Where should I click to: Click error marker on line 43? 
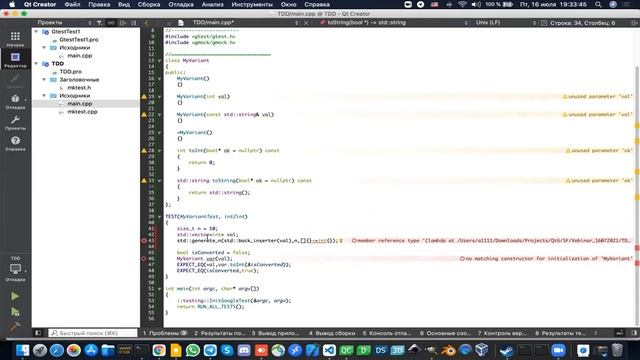(x=144, y=240)
